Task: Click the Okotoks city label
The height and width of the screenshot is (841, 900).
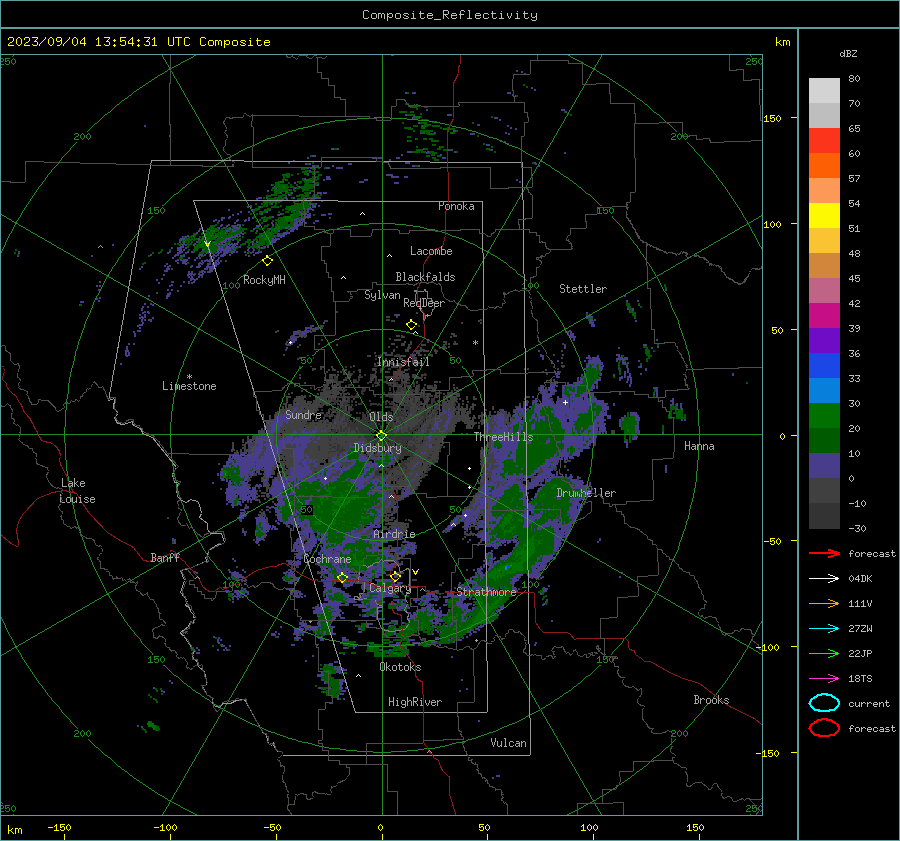Action: coord(400,667)
